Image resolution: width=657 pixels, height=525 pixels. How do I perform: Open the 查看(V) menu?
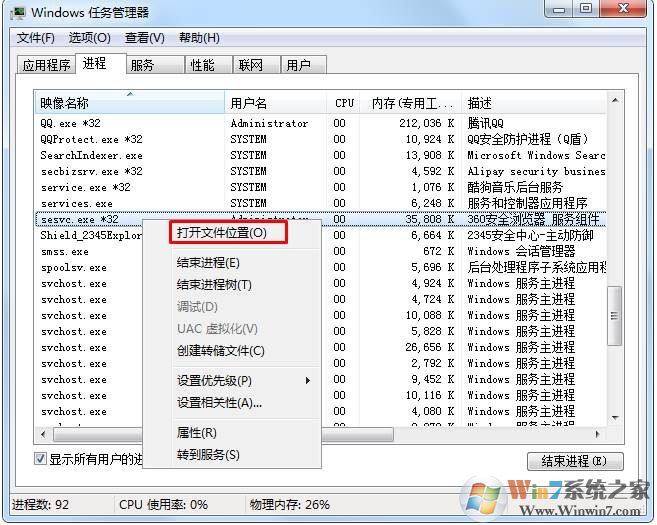click(x=145, y=38)
